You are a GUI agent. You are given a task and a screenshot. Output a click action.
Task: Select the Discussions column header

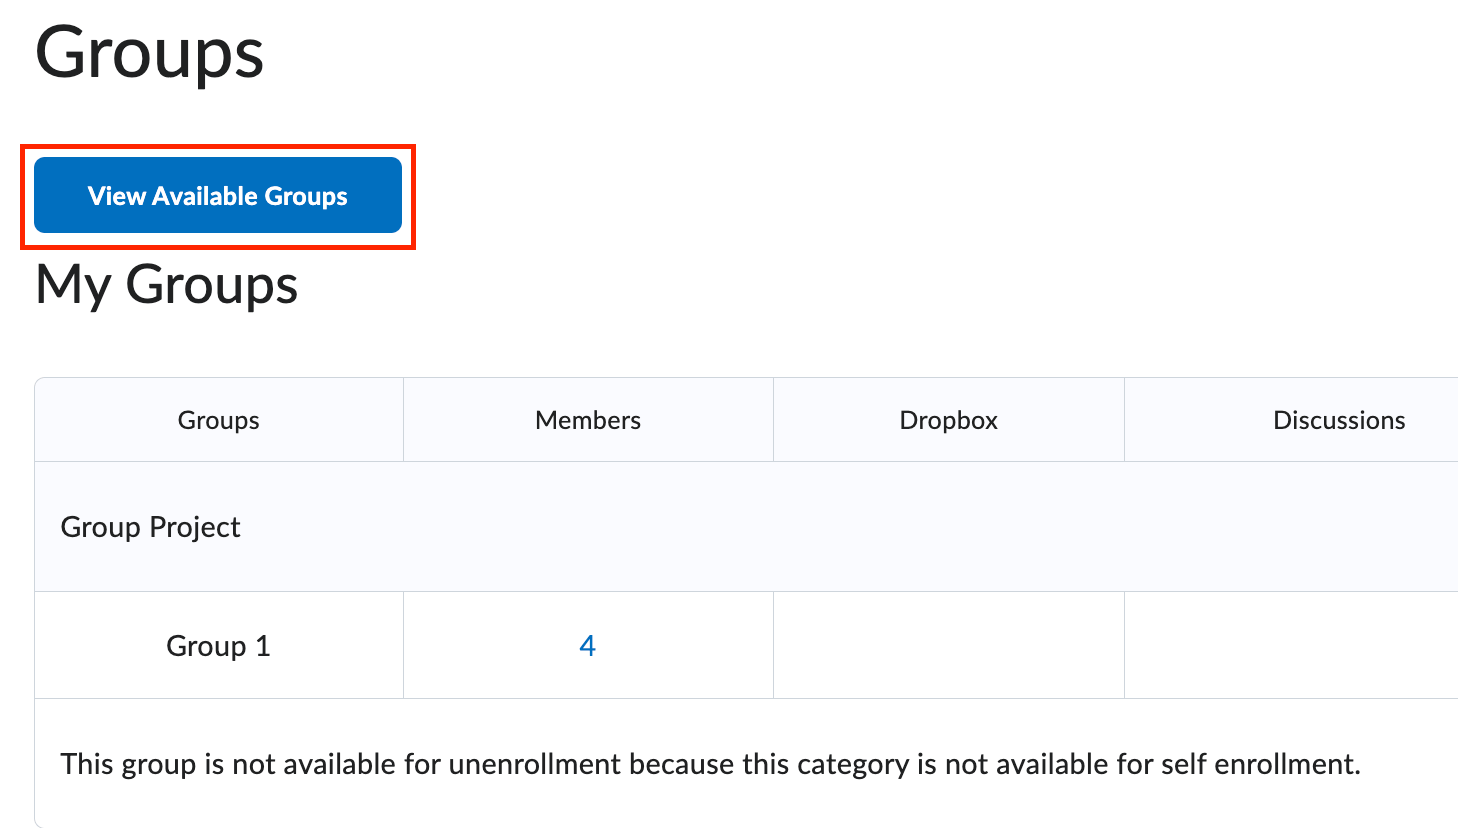1338,421
